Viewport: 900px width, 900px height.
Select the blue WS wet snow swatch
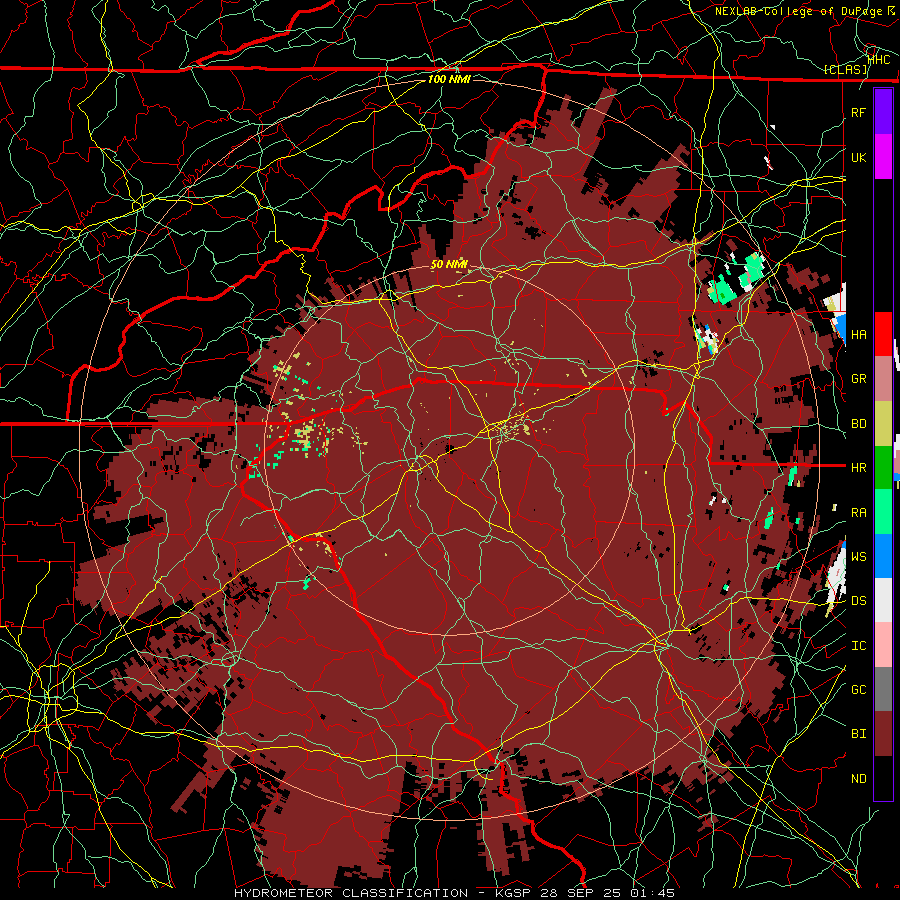[x=883, y=556]
